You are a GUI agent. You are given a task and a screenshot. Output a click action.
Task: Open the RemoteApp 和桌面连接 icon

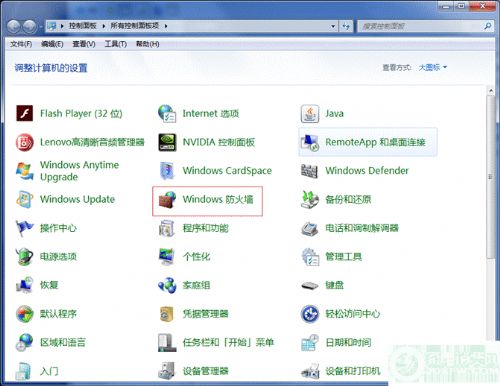coord(310,142)
